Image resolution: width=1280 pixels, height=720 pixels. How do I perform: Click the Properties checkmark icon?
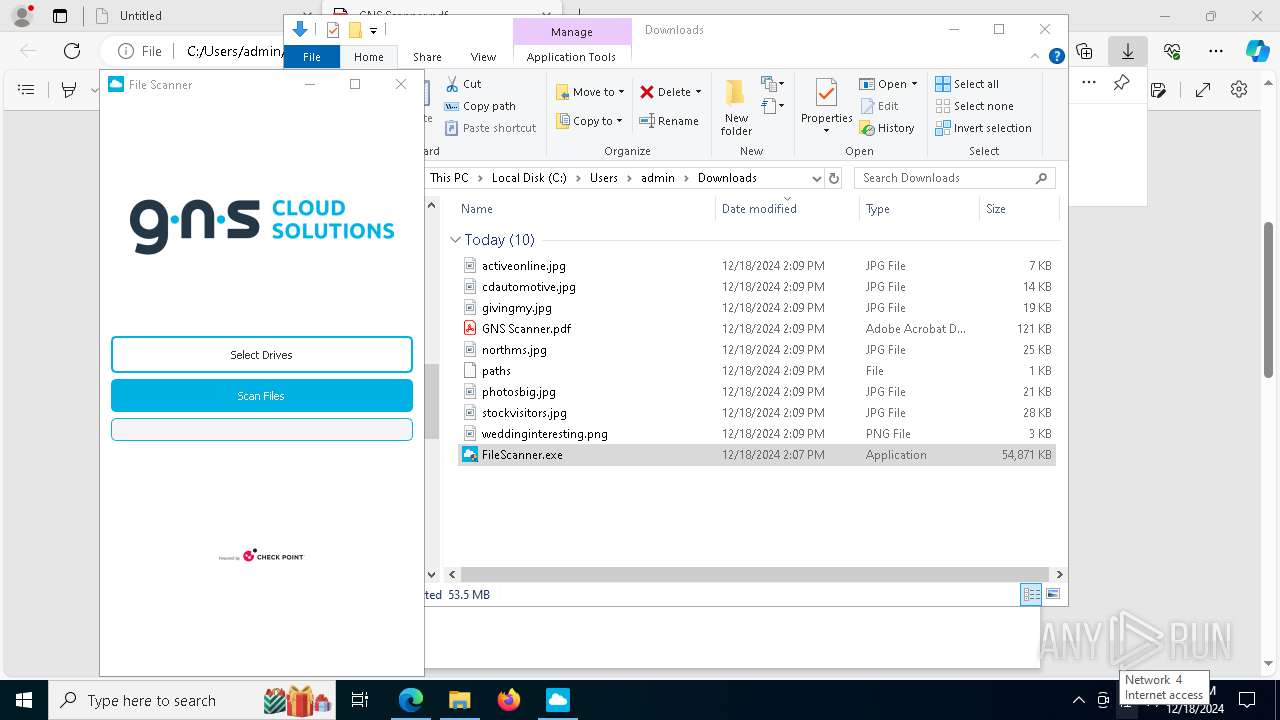point(826,94)
